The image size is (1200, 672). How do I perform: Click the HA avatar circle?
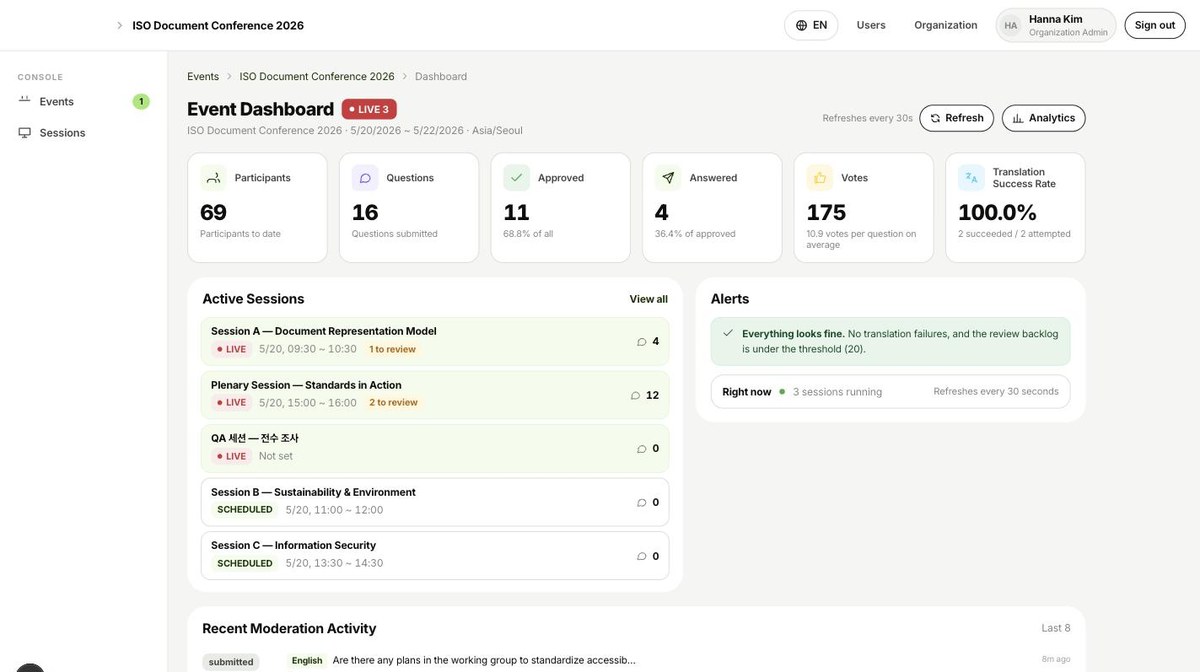(x=1011, y=25)
